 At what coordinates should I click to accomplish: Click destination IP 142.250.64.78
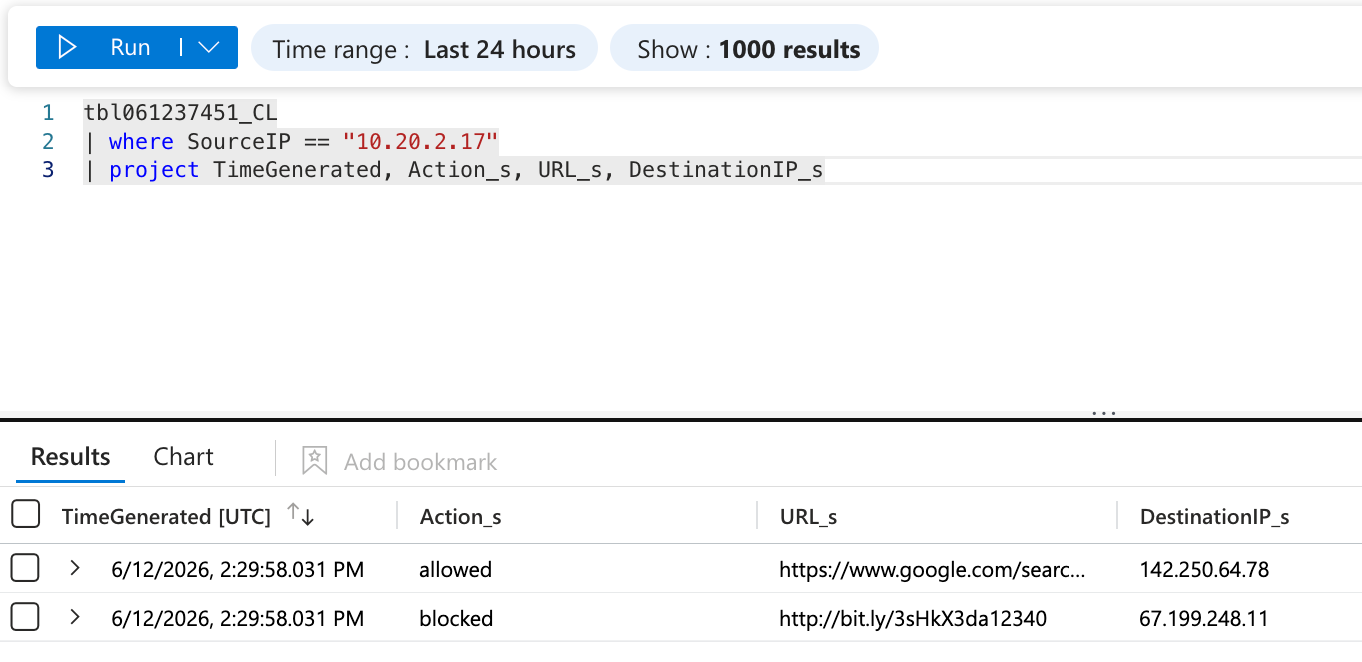1204,569
